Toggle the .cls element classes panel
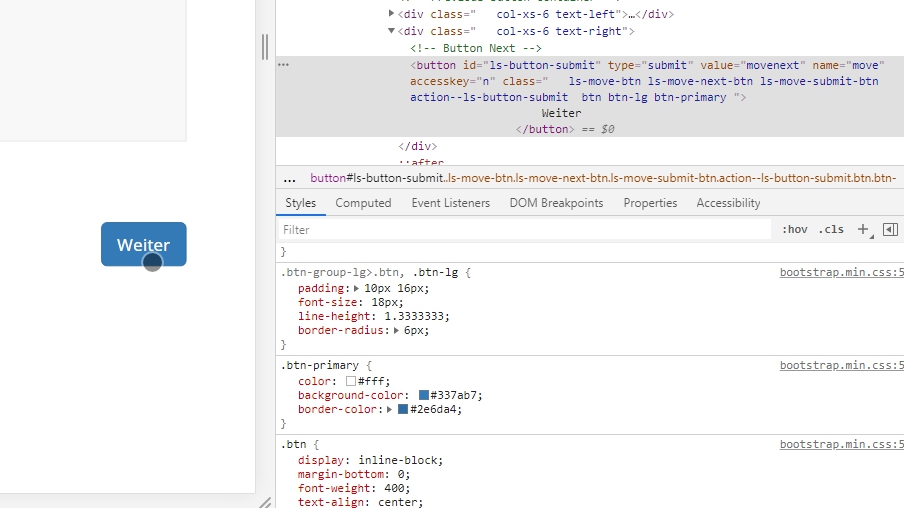The height and width of the screenshot is (508, 904). (831, 229)
